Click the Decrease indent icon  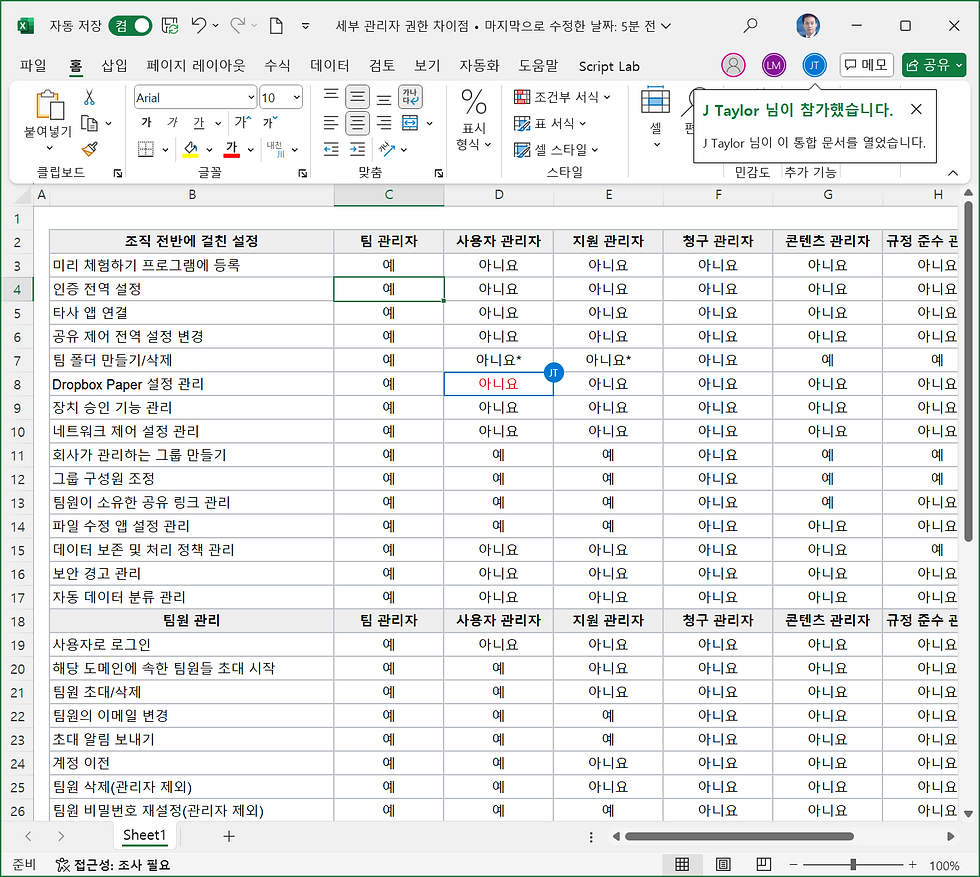(x=331, y=149)
